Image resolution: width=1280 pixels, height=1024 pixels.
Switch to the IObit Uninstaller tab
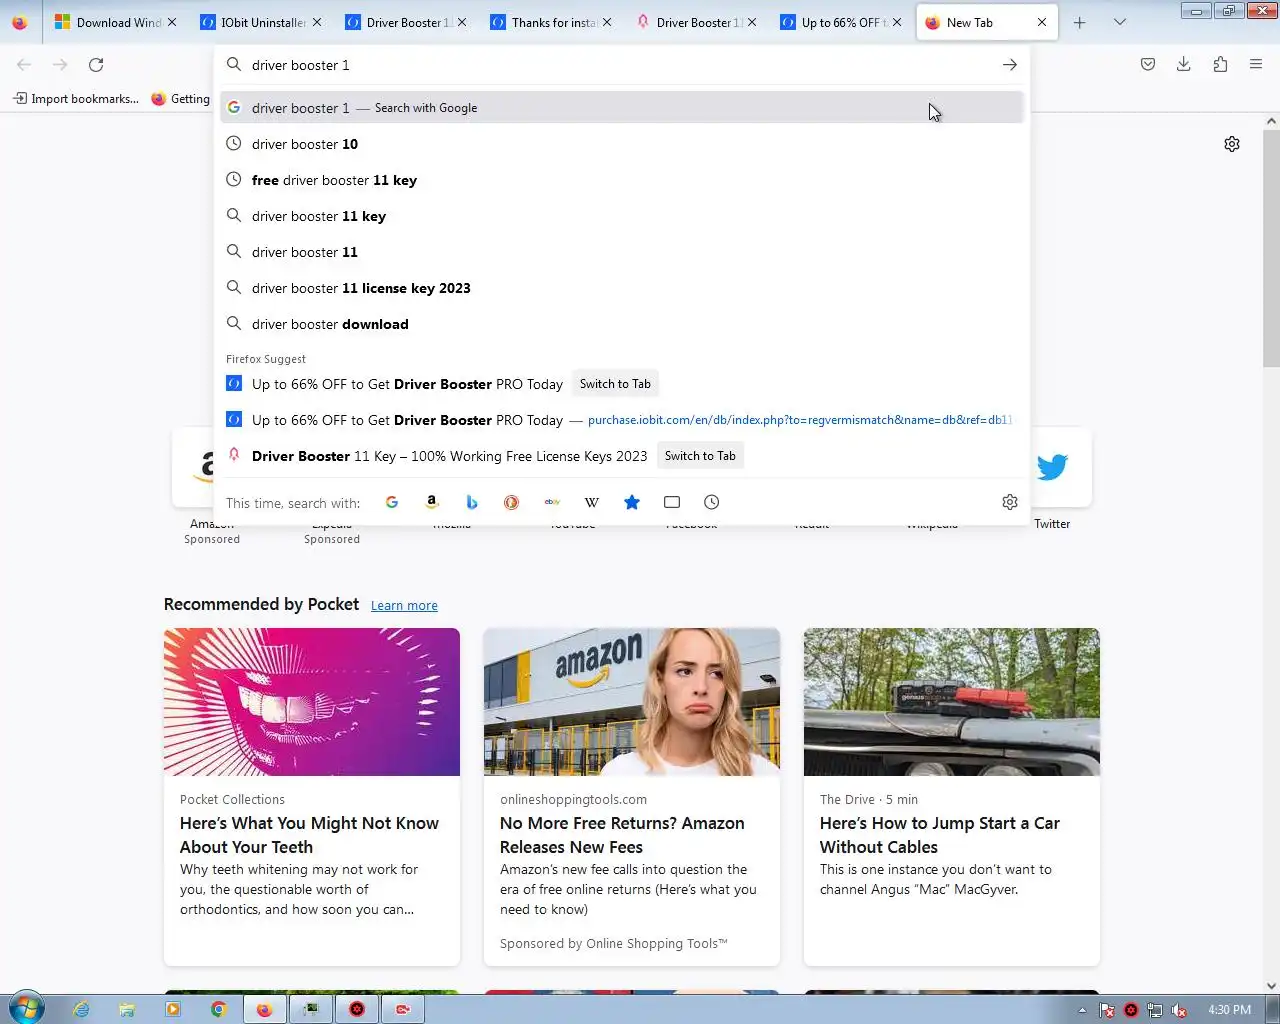click(x=262, y=22)
